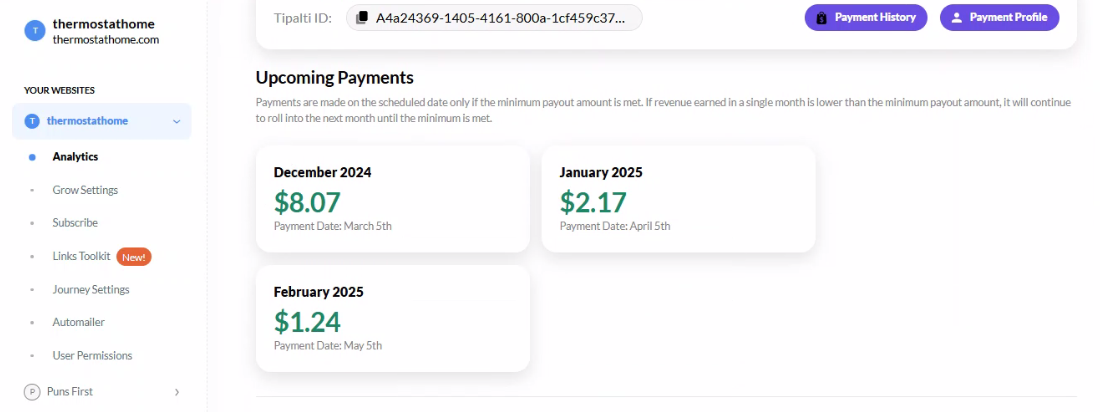The image size is (1100, 412).
Task: Navigate to User Permissions
Action: (93, 356)
